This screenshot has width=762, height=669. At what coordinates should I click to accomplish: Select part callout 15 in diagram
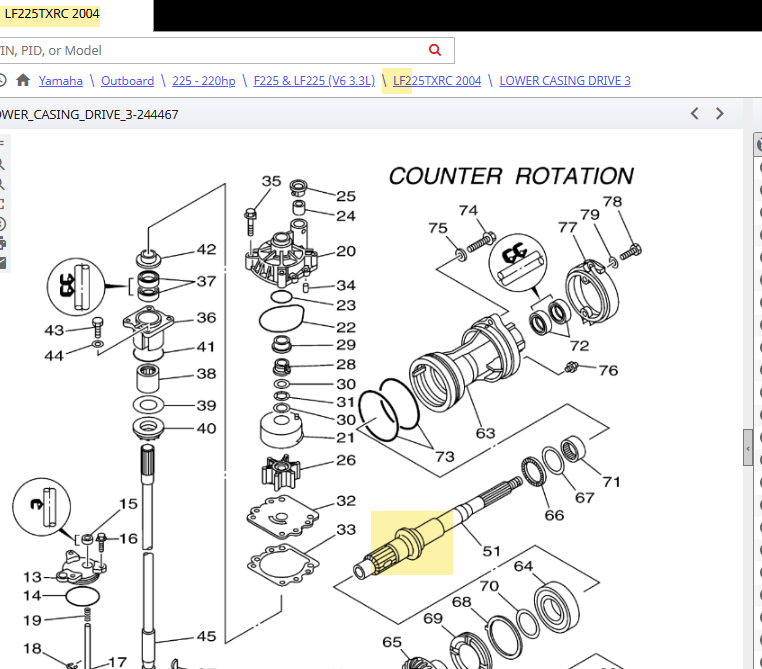128,504
